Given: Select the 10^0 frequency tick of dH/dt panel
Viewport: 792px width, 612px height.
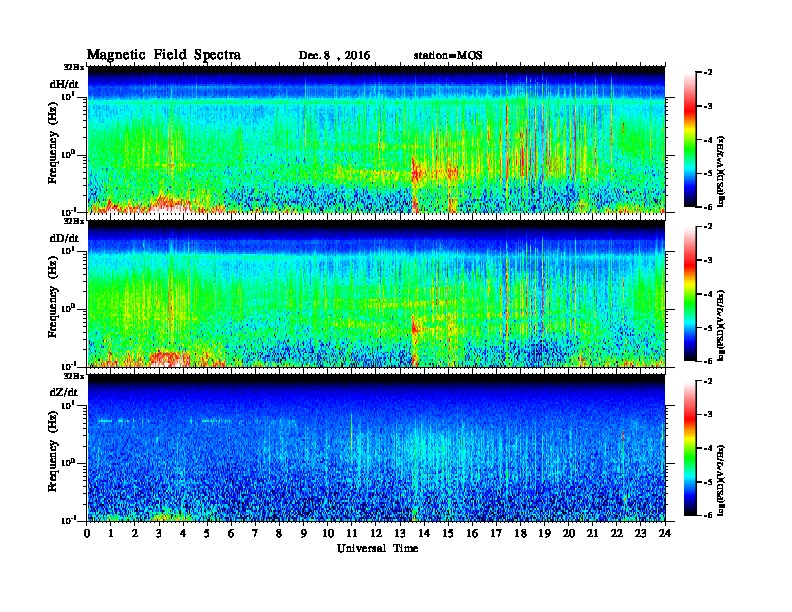Looking at the screenshot, I should pyautogui.click(x=68, y=154).
